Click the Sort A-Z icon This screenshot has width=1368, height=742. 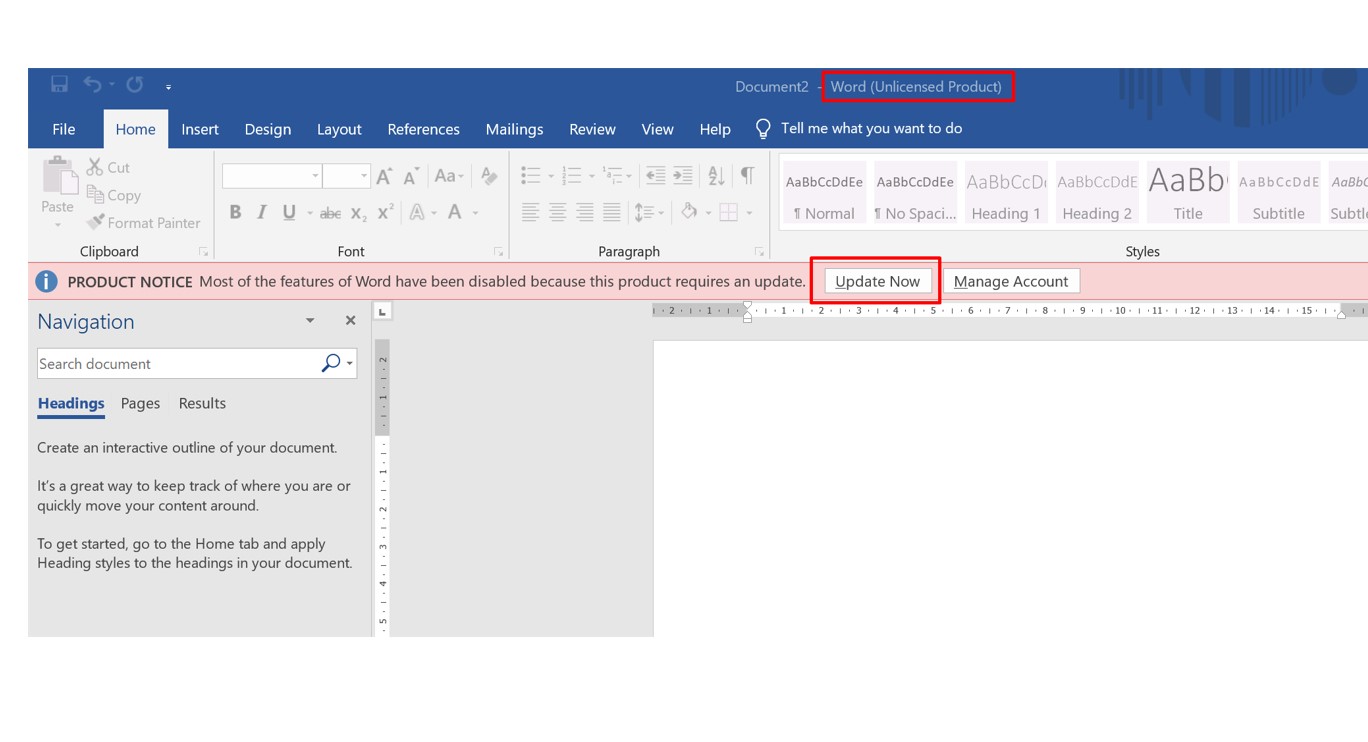(x=716, y=176)
